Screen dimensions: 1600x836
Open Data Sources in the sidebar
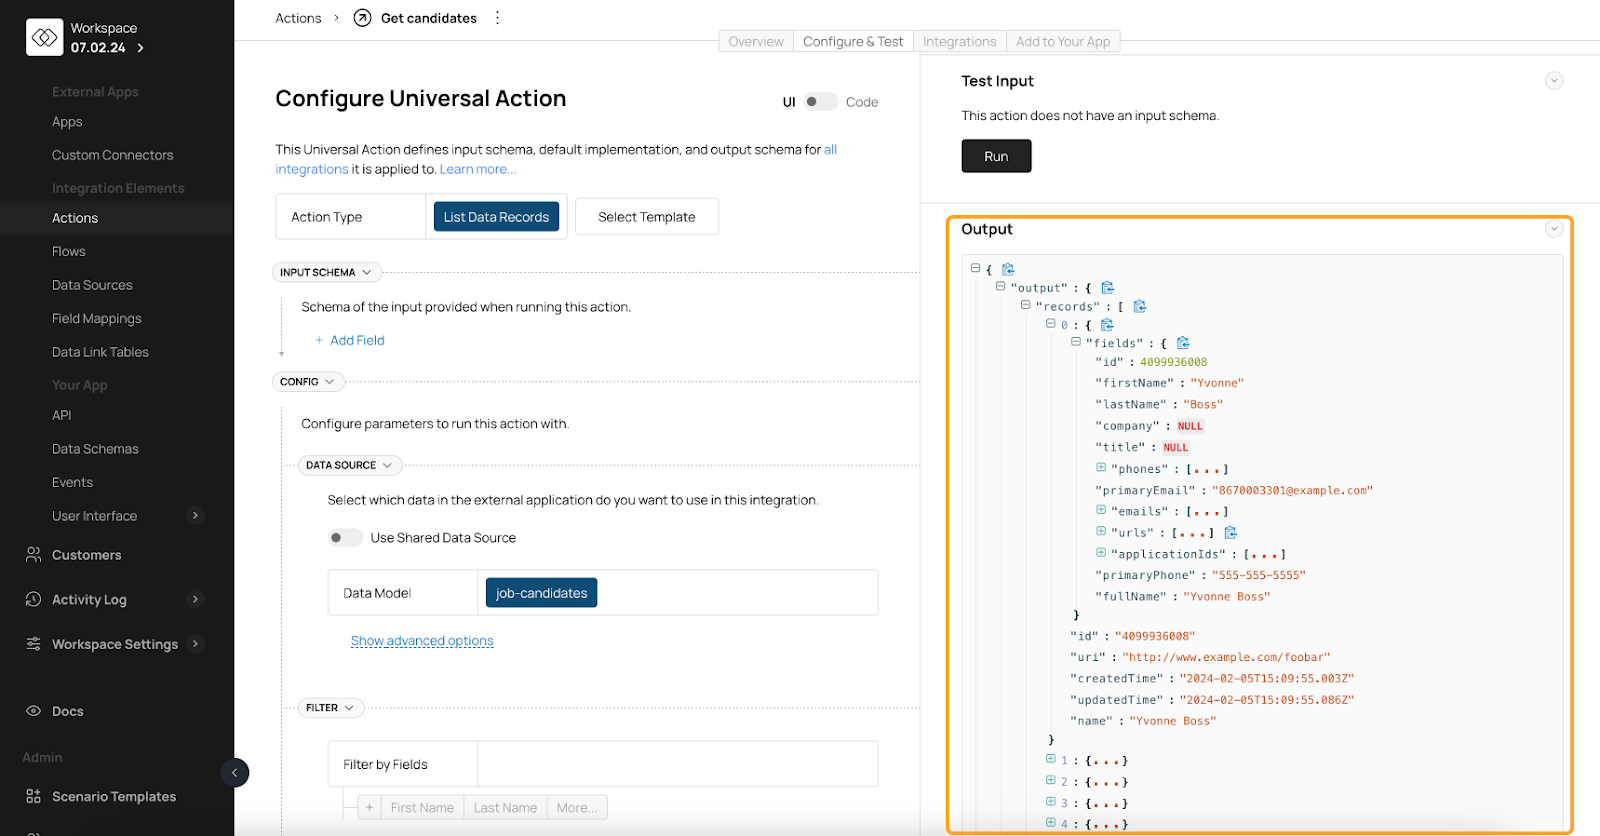[92, 285]
